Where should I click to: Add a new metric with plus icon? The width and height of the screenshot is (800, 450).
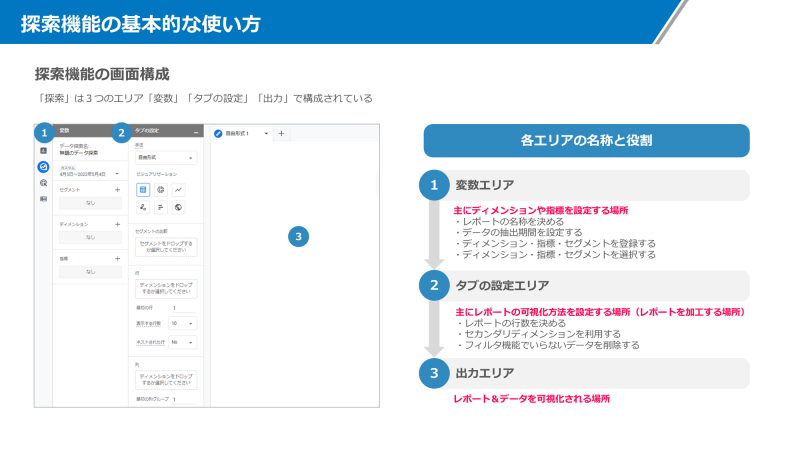117,258
